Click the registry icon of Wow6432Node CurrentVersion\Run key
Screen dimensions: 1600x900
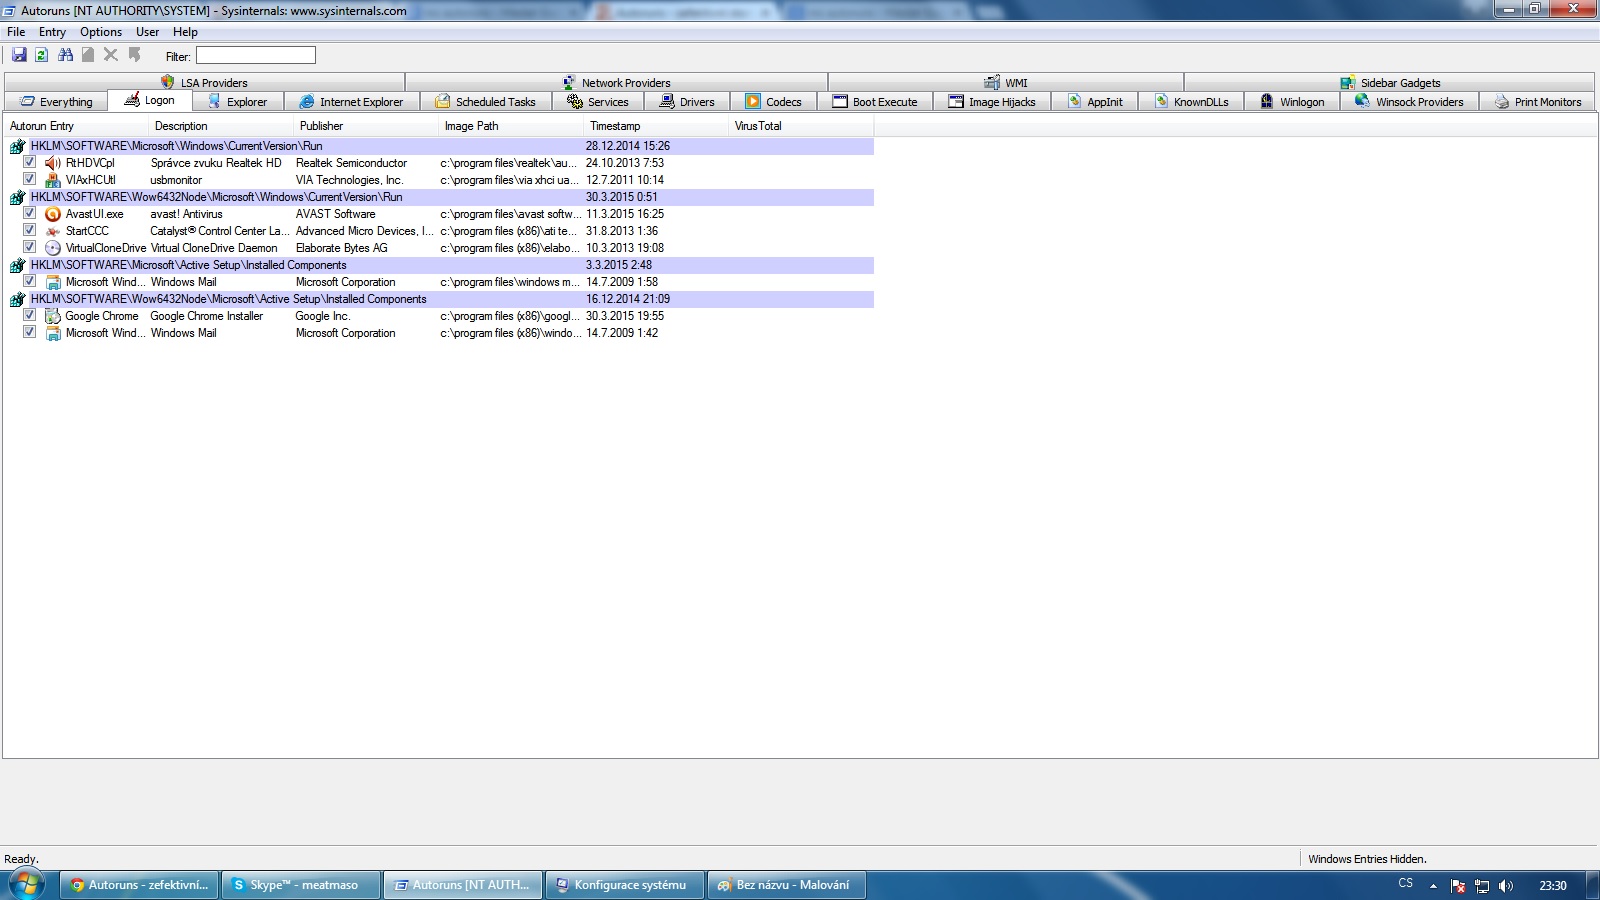pos(17,197)
